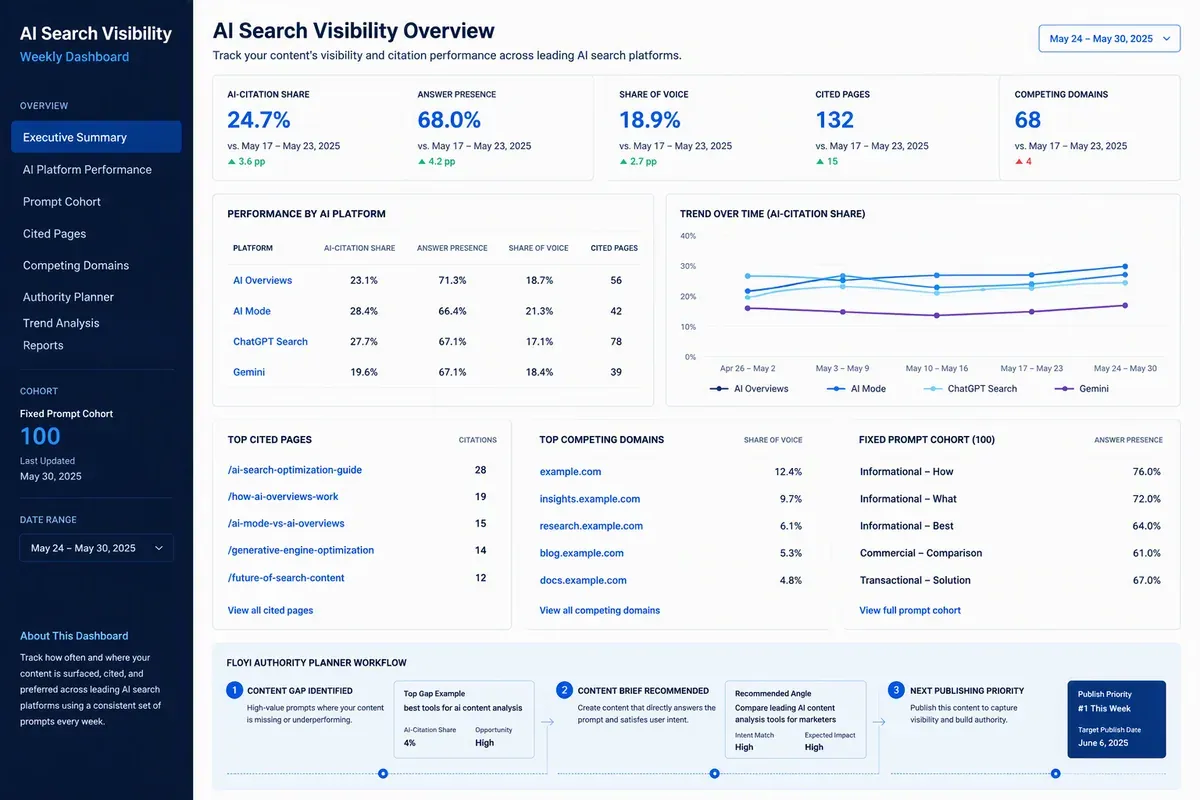Click the AI Mode platform link
This screenshot has height=800, width=1200.
252,311
